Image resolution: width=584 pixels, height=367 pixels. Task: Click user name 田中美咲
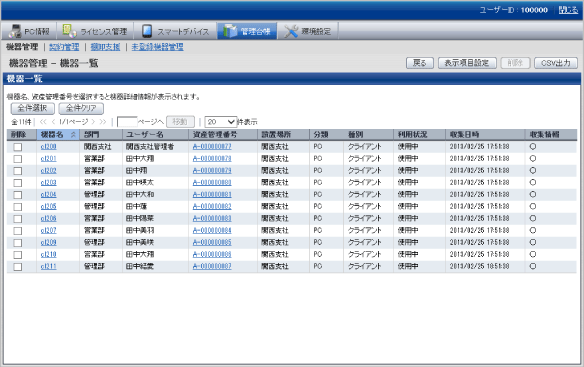140,243
